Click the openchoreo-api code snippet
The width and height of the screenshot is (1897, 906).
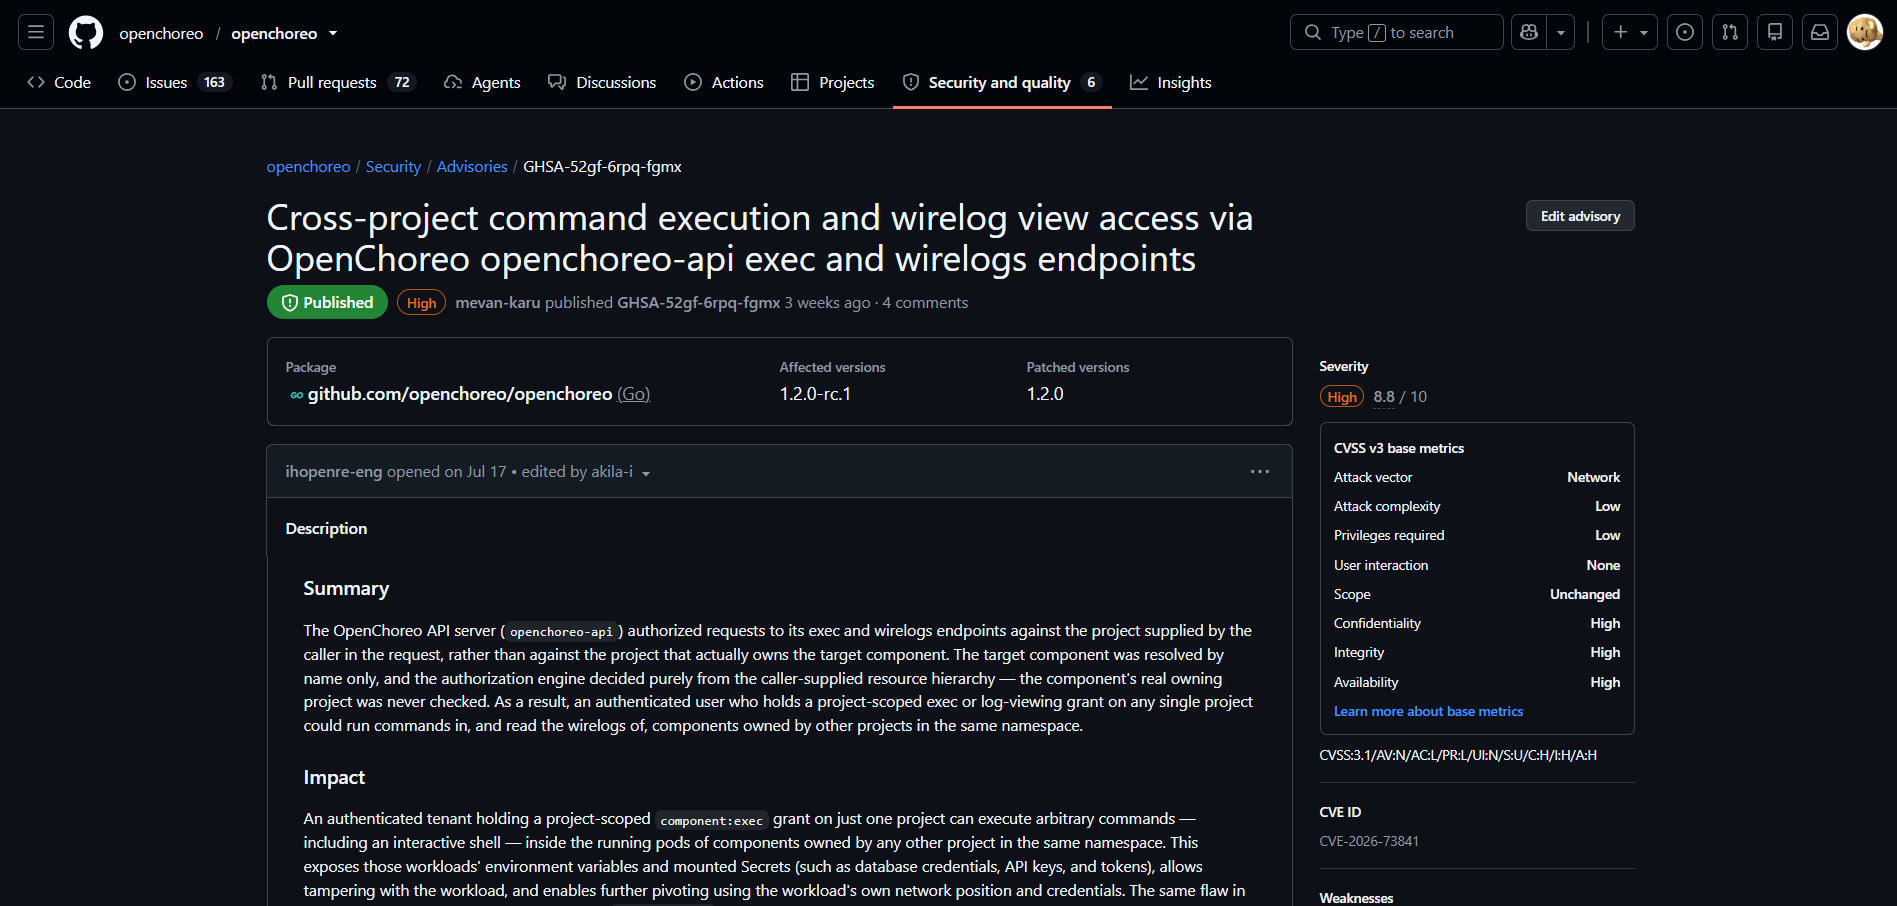561,632
